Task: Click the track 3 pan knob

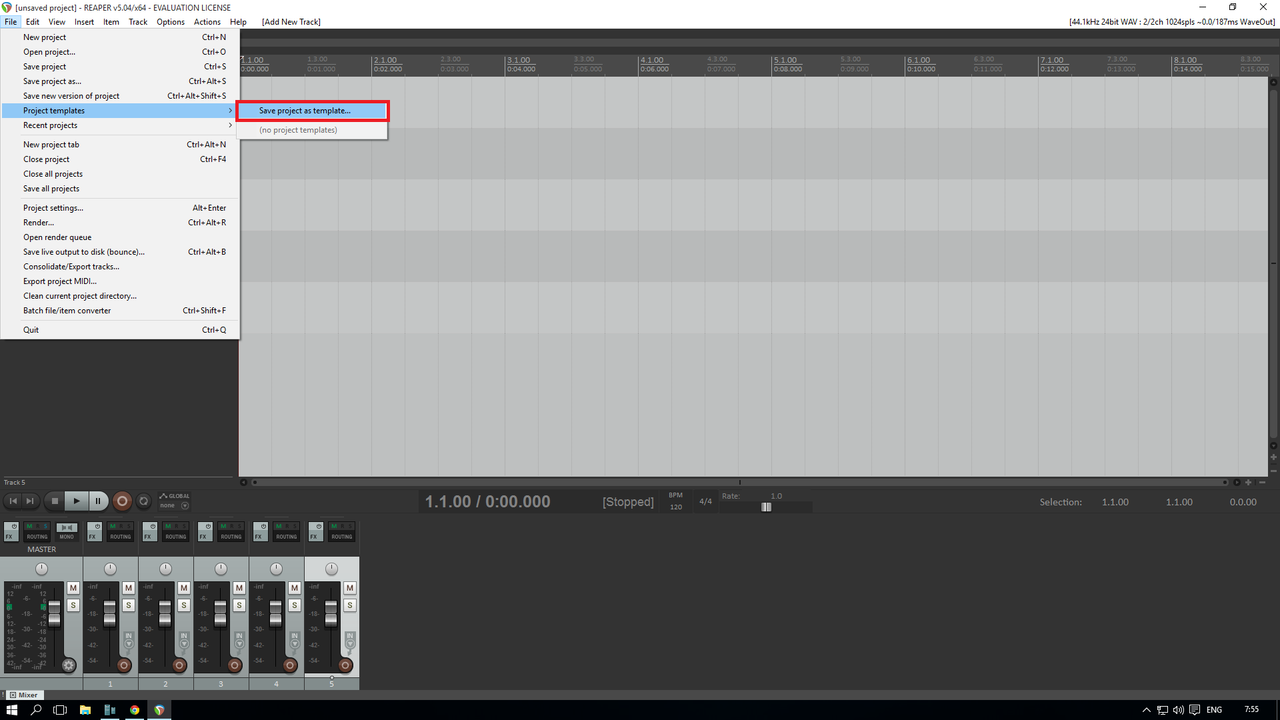Action: (x=221, y=568)
